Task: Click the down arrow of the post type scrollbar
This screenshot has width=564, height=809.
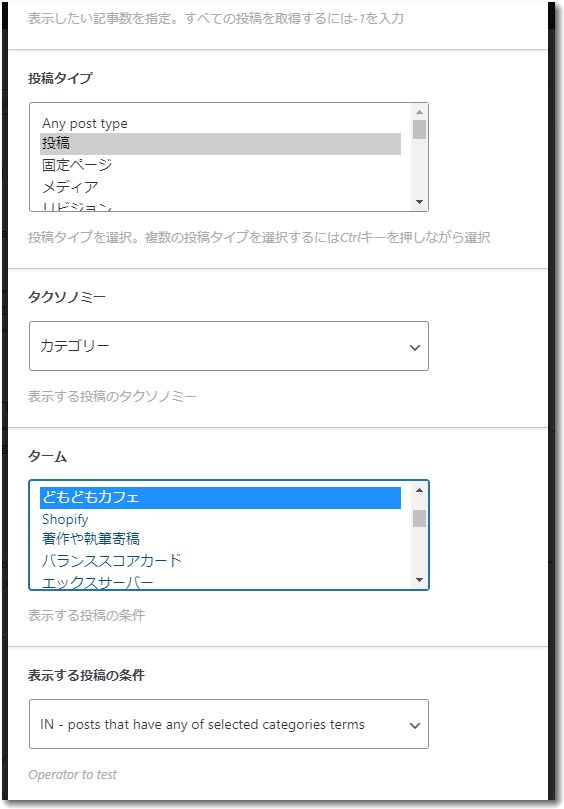Action: point(419,202)
